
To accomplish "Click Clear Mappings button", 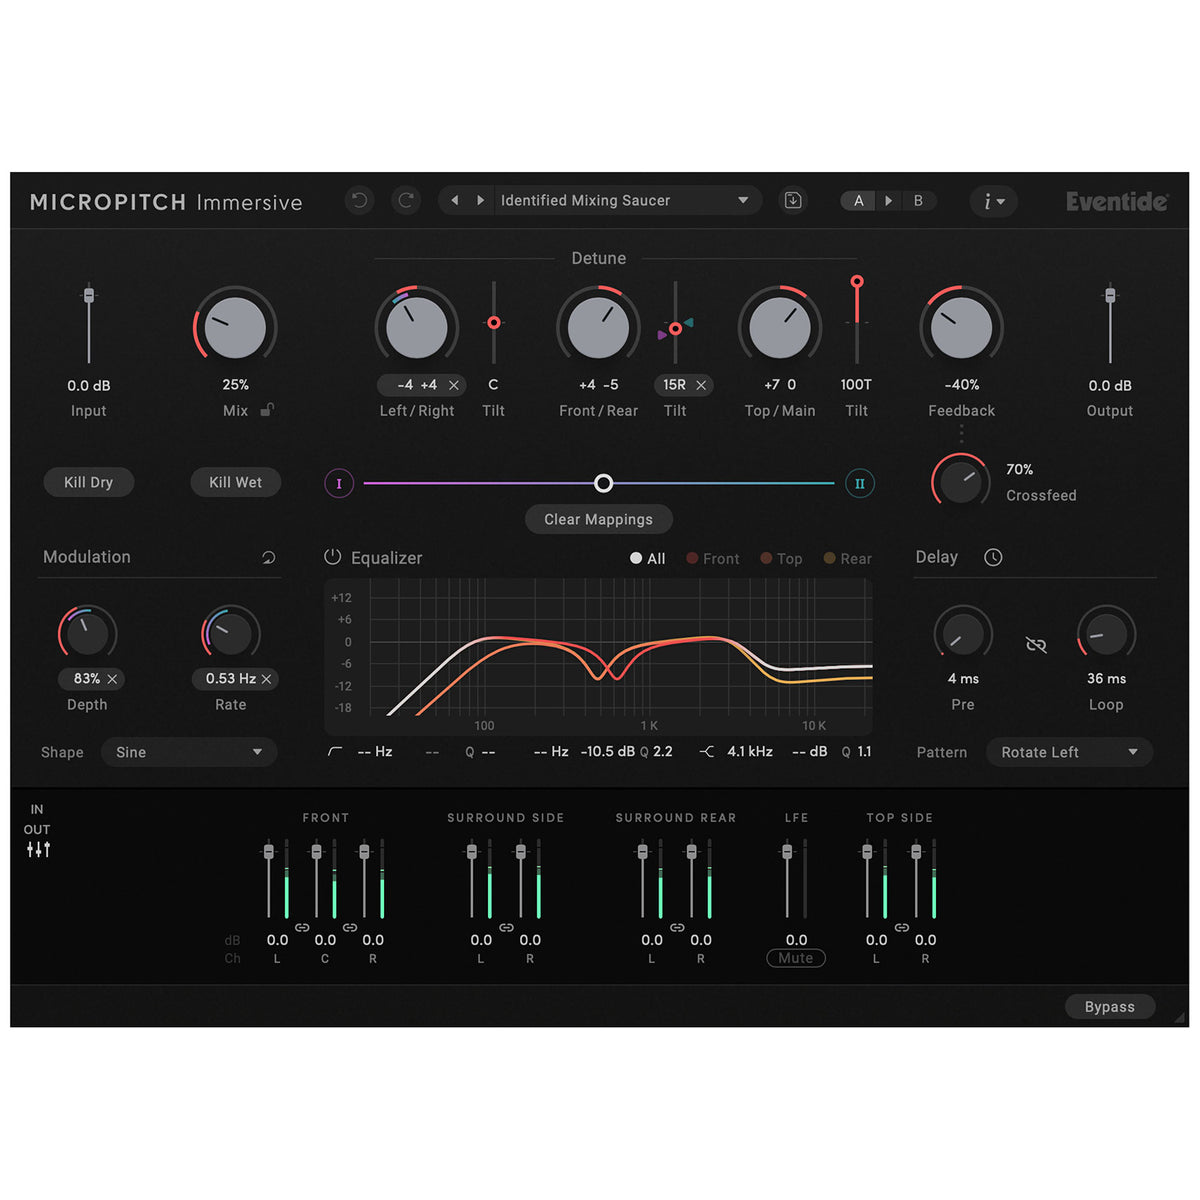I will pyautogui.click(x=598, y=519).
